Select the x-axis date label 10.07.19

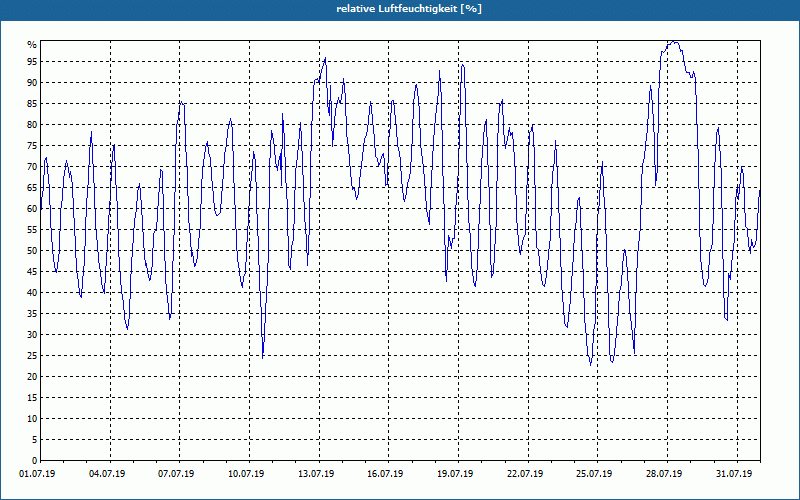pyautogui.click(x=246, y=474)
